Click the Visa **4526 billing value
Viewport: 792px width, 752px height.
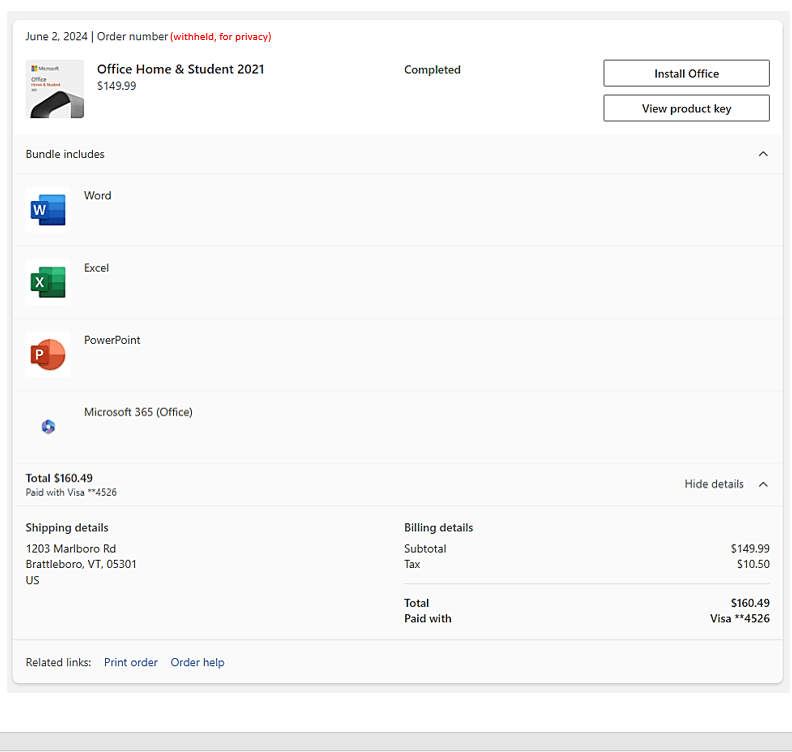coord(739,619)
